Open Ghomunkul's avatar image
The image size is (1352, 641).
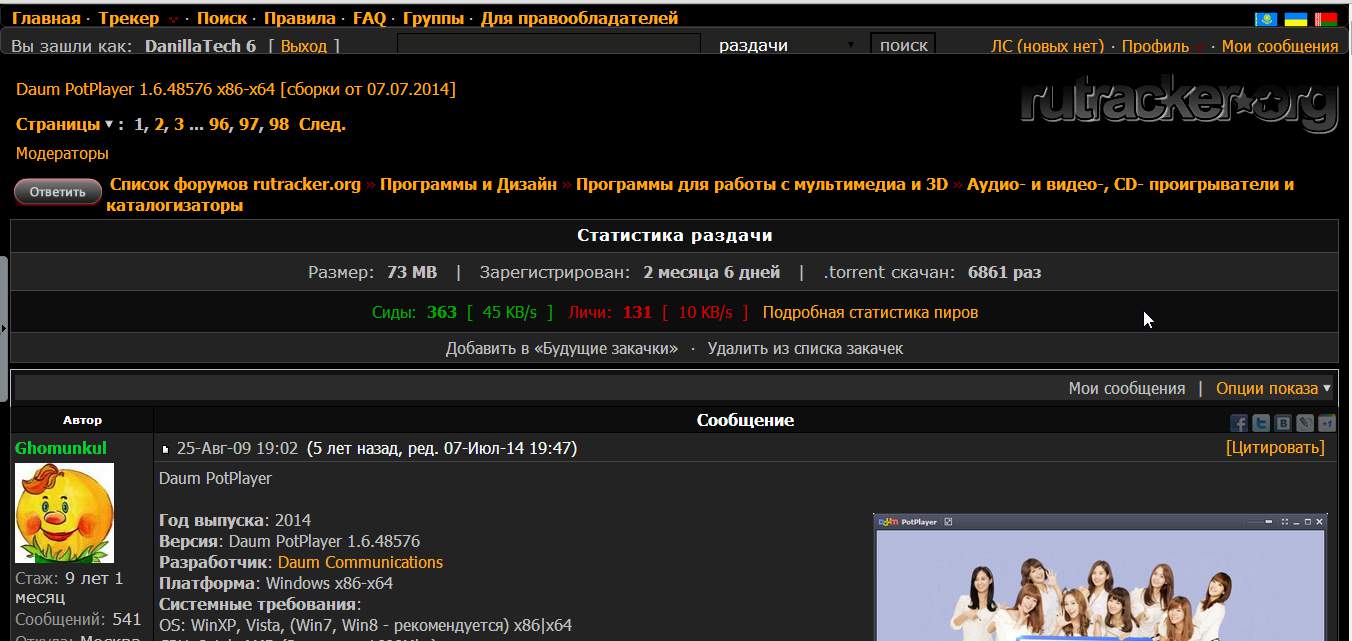click(64, 512)
